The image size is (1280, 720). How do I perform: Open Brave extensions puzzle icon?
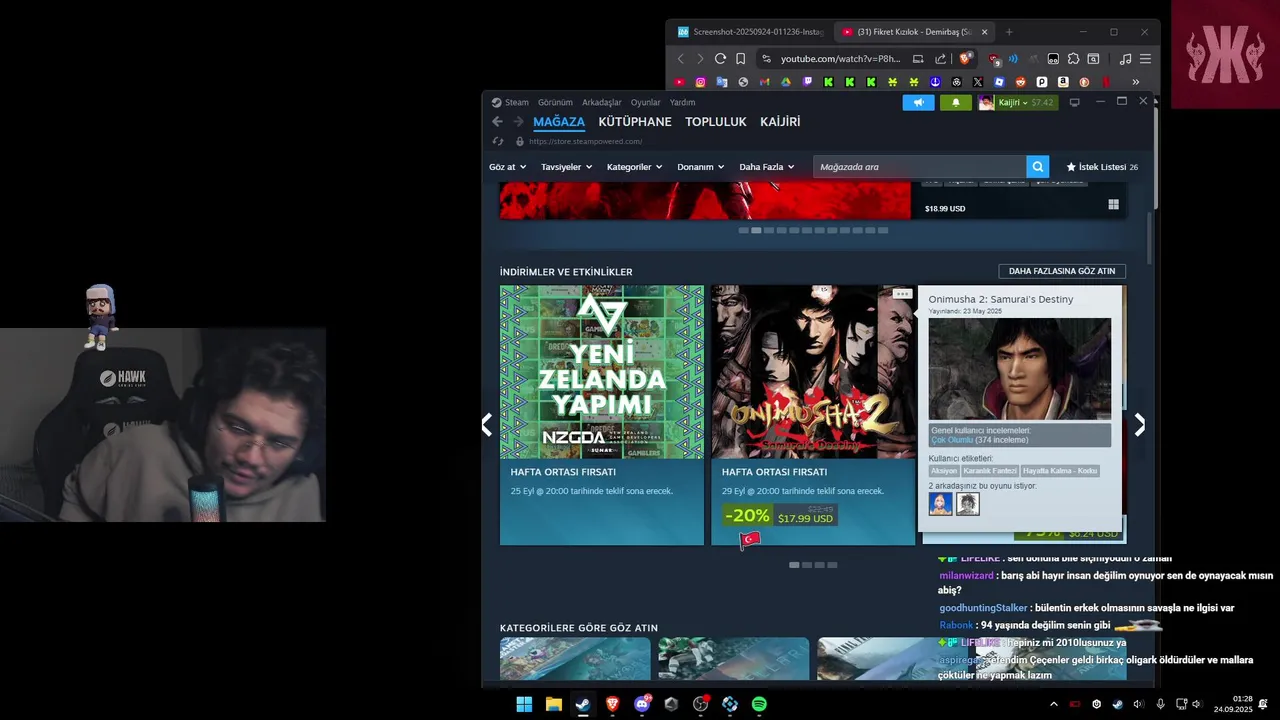(x=1073, y=59)
